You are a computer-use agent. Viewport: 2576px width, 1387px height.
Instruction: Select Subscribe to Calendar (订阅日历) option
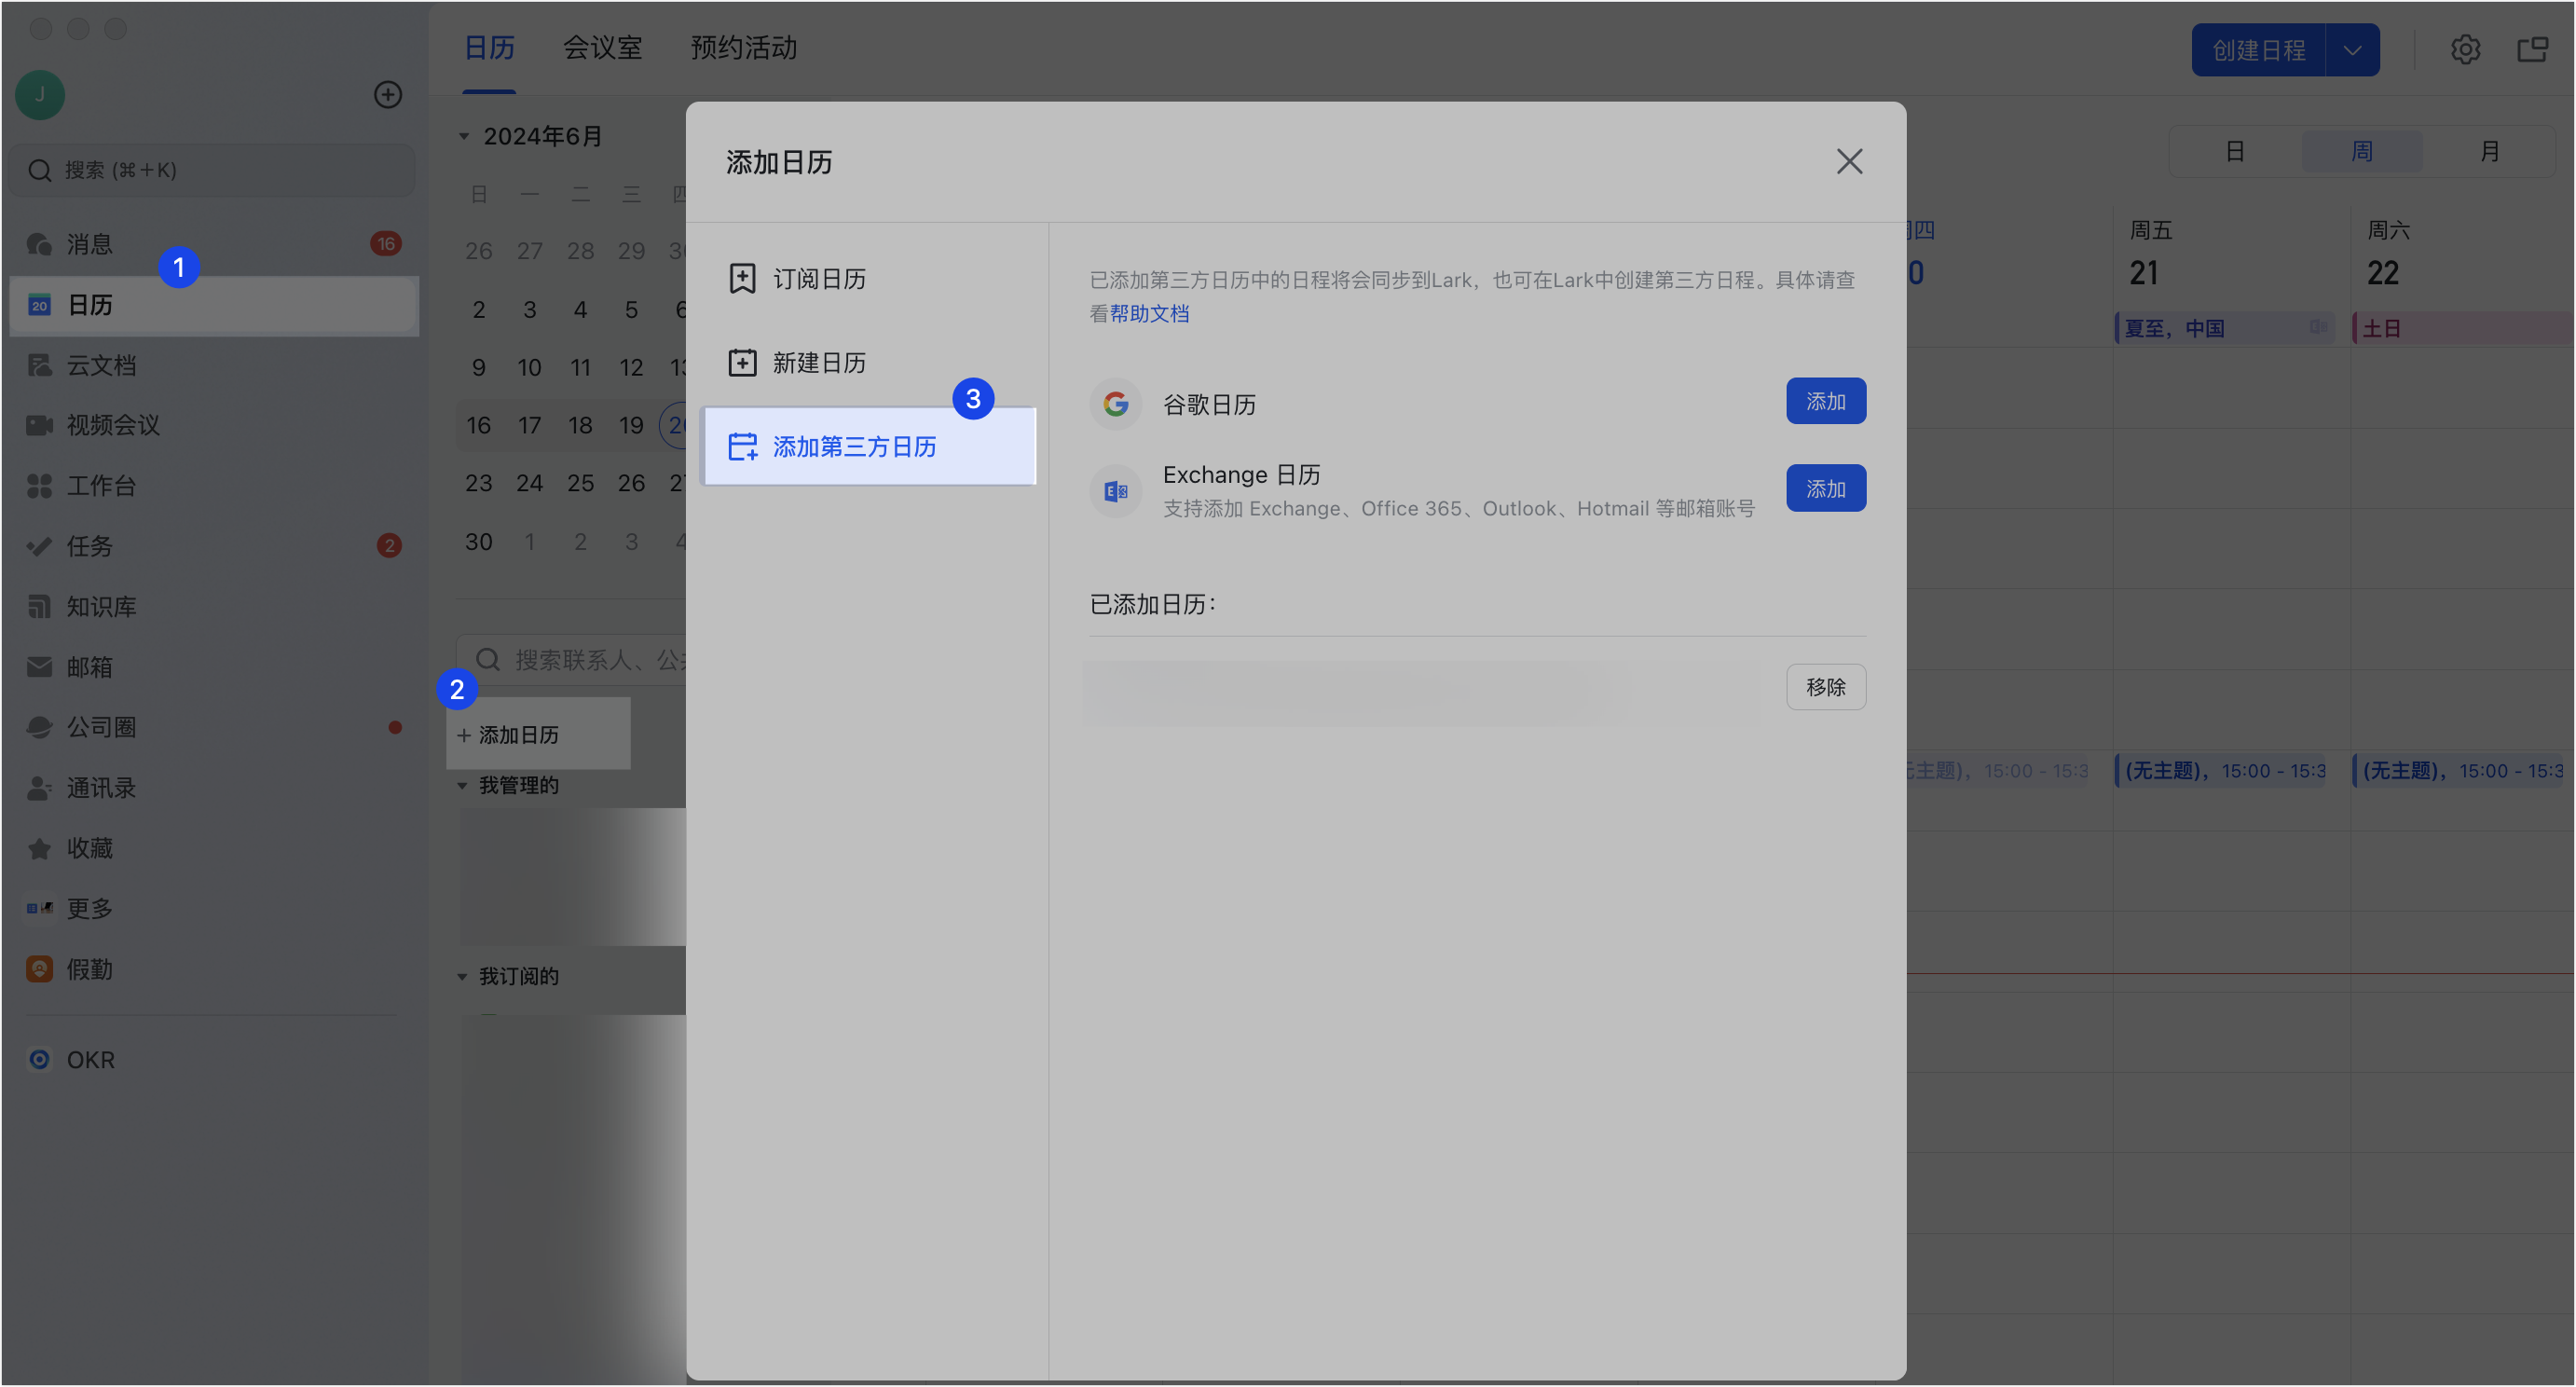(x=868, y=279)
